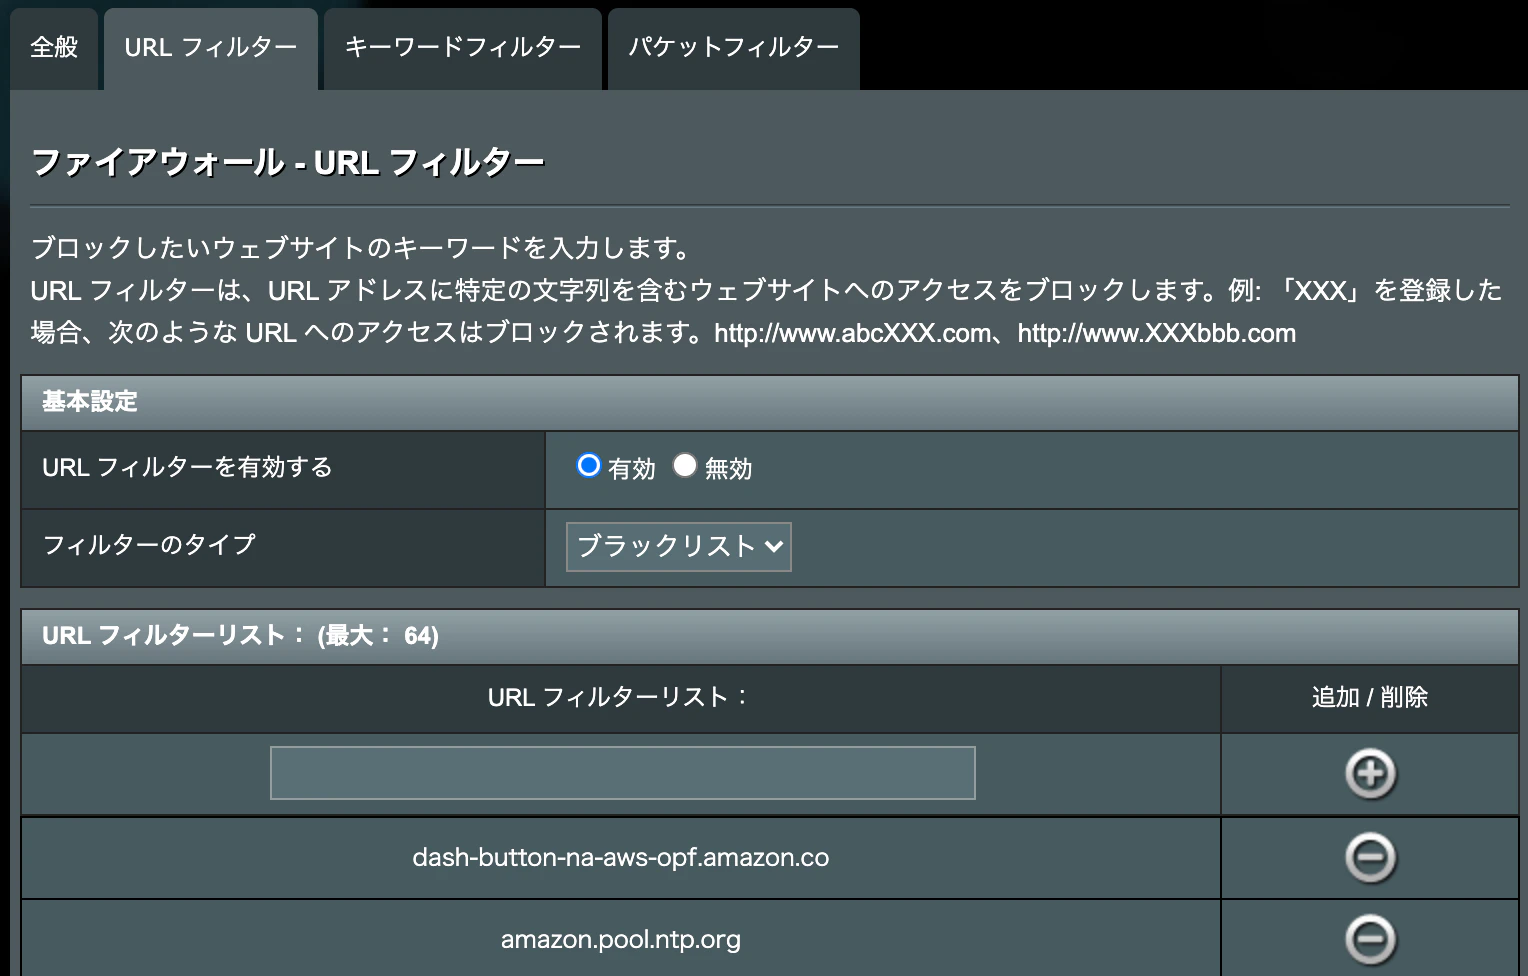This screenshot has width=1528, height=976.
Task: Remove dash-button-na-aws-opf.amazon.co entry with minus icon
Action: (1370, 857)
